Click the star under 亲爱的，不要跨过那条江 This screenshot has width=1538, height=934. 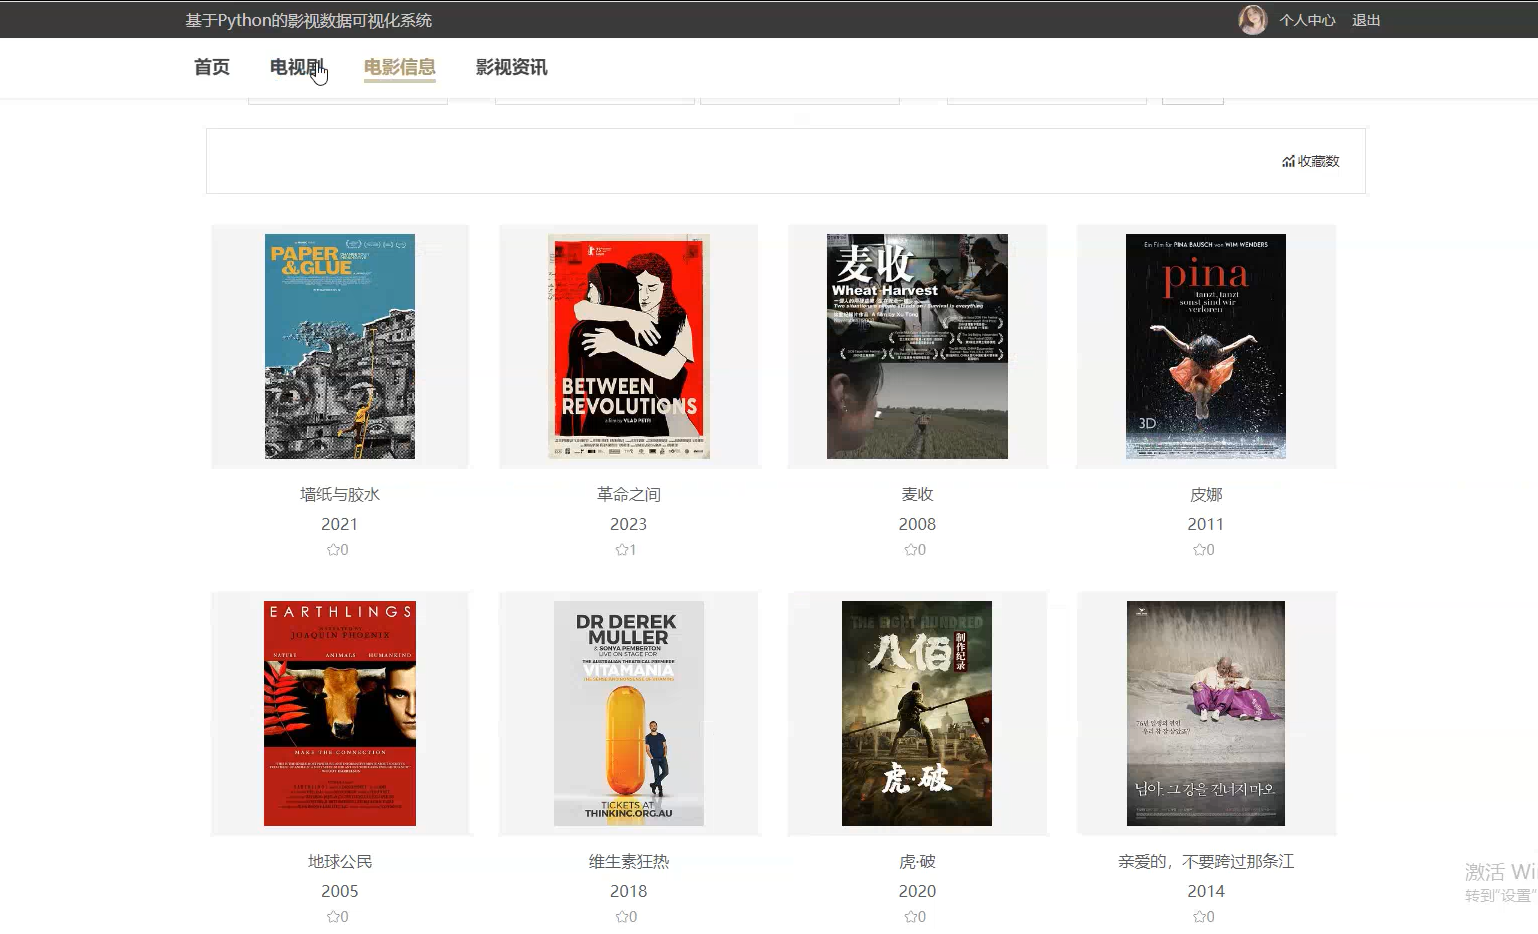1199,917
